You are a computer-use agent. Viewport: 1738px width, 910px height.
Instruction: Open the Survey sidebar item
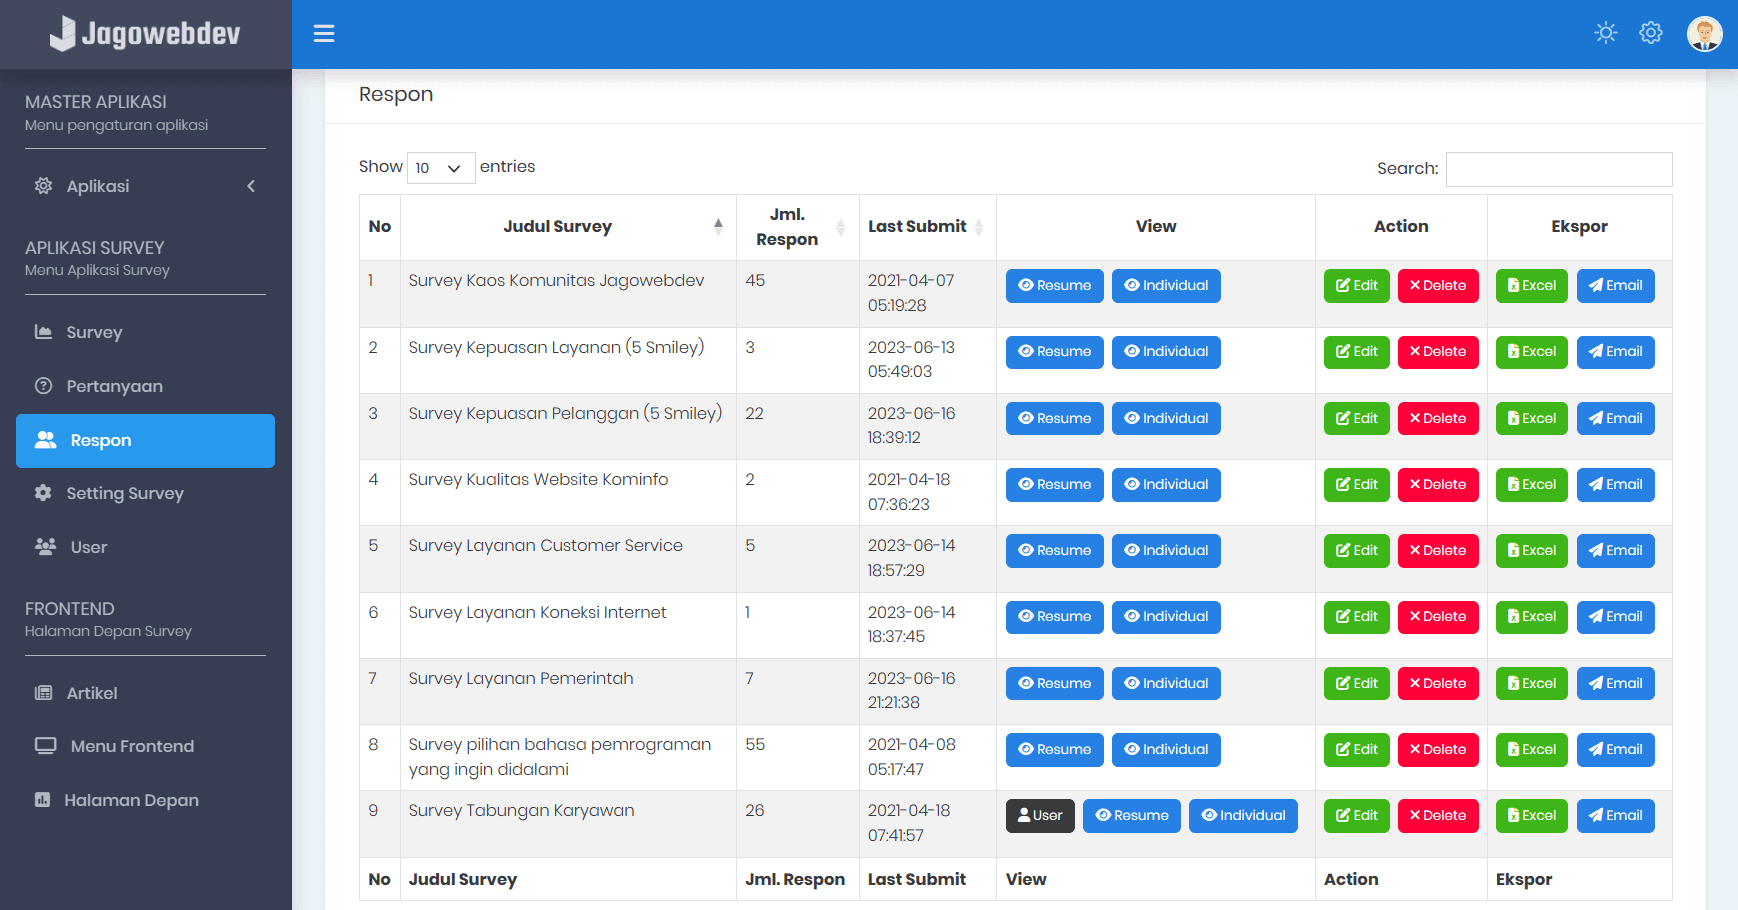click(x=145, y=332)
